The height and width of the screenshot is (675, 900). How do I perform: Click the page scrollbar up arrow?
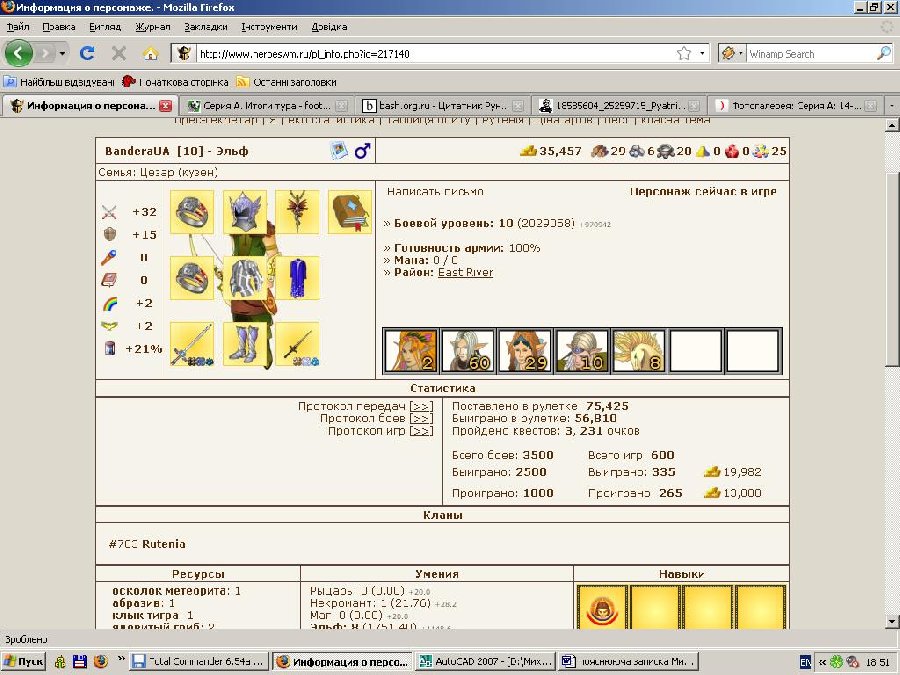pyautogui.click(x=891, y=125)
